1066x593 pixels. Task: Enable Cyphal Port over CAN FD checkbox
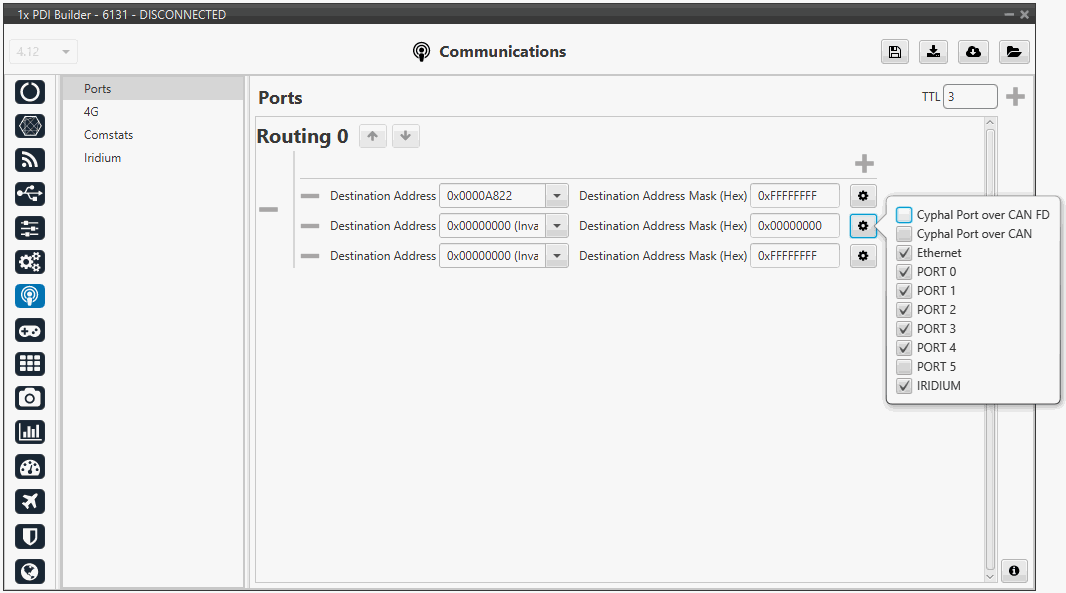click(904, 215)
